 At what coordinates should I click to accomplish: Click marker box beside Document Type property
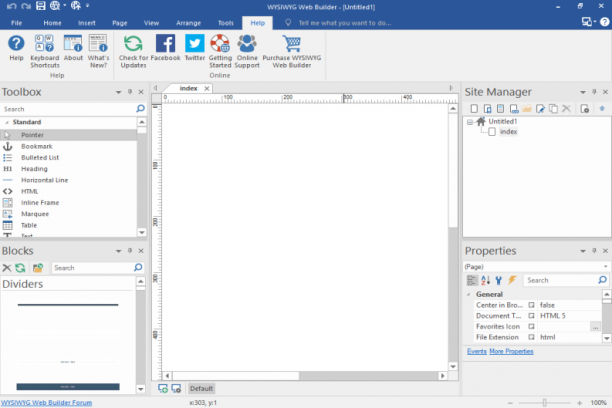point(531,315)
